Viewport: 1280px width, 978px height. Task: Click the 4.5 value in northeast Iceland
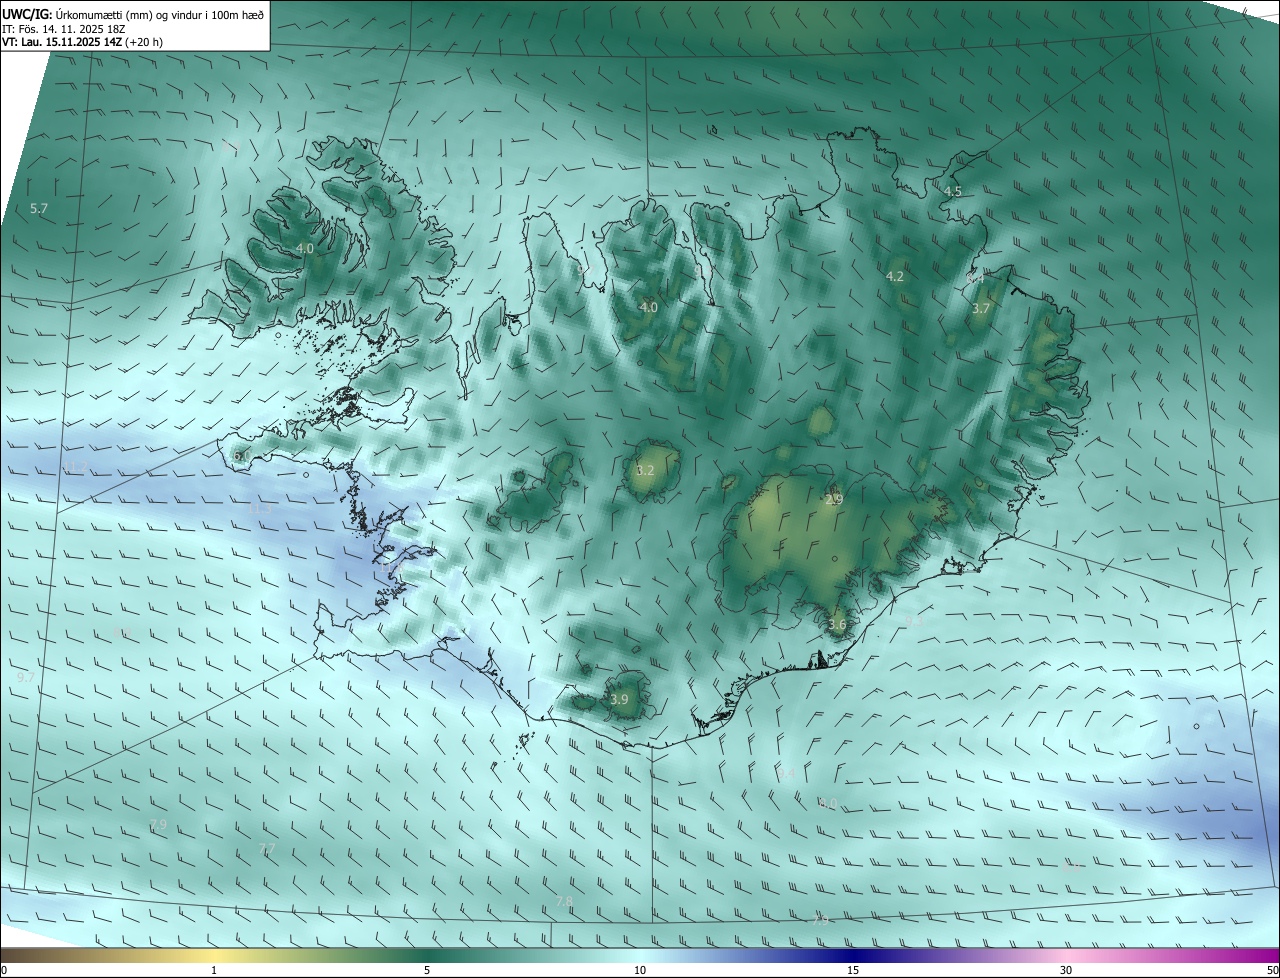953,191
